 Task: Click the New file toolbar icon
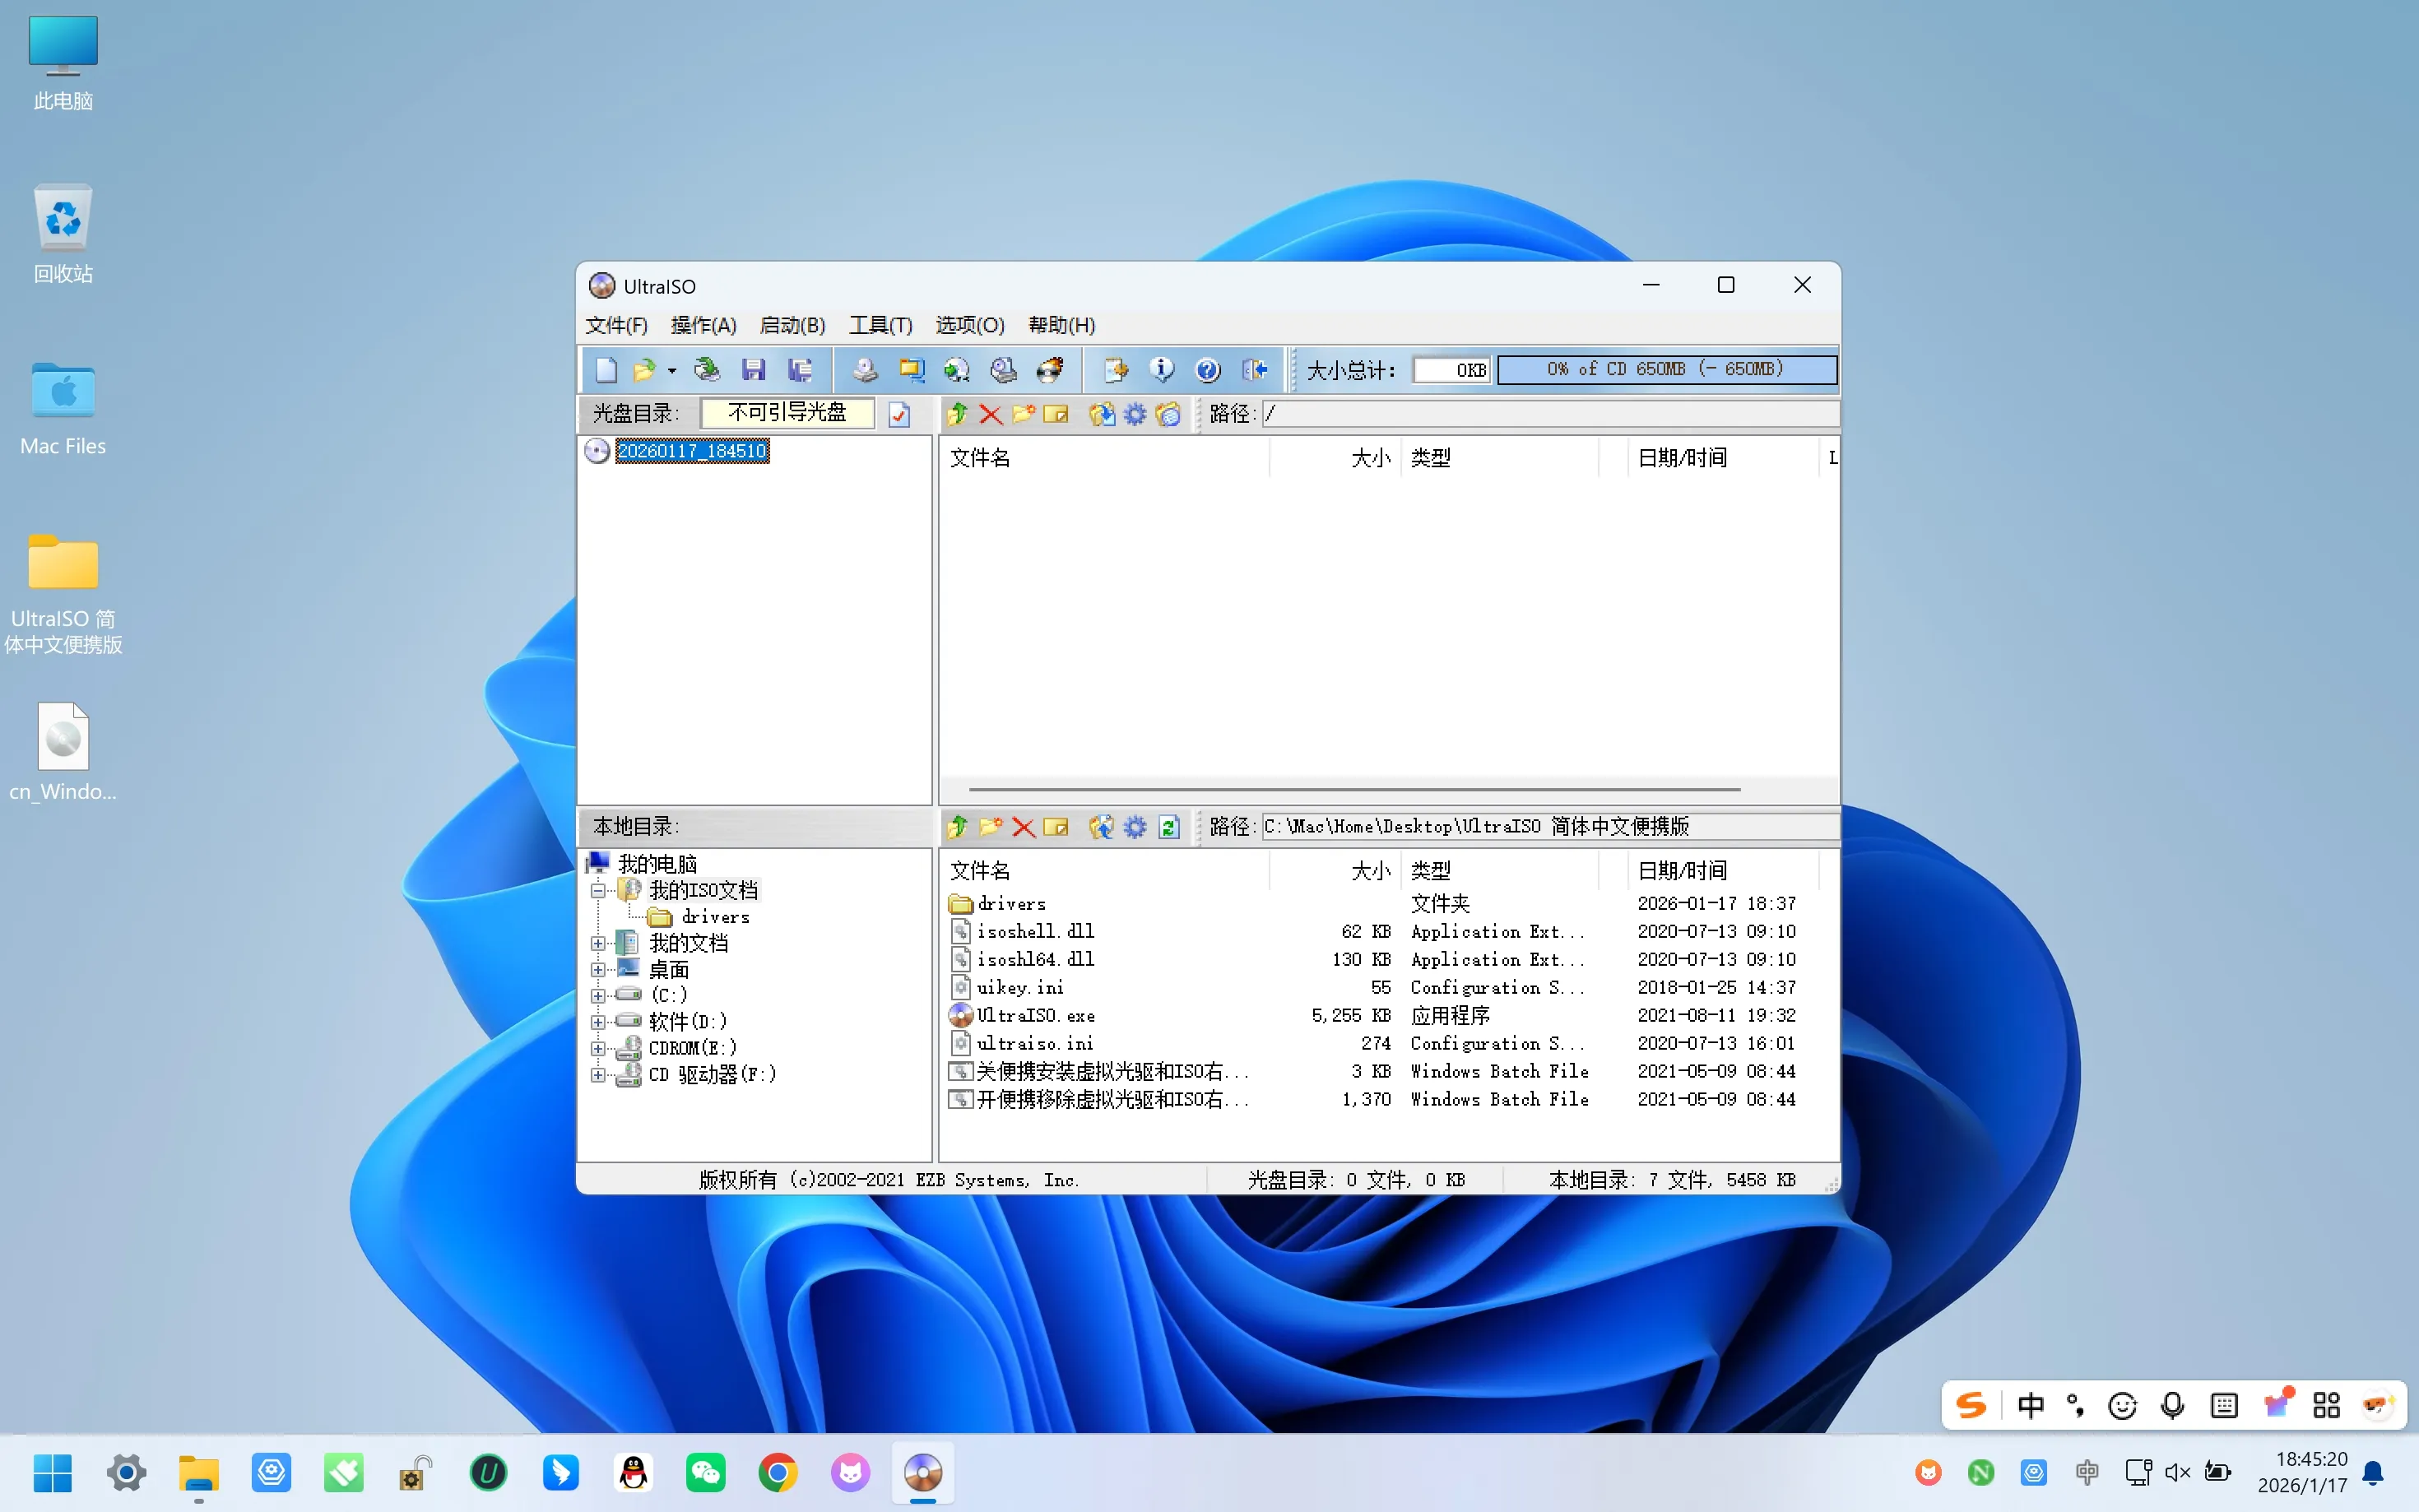tap(606, 370)
